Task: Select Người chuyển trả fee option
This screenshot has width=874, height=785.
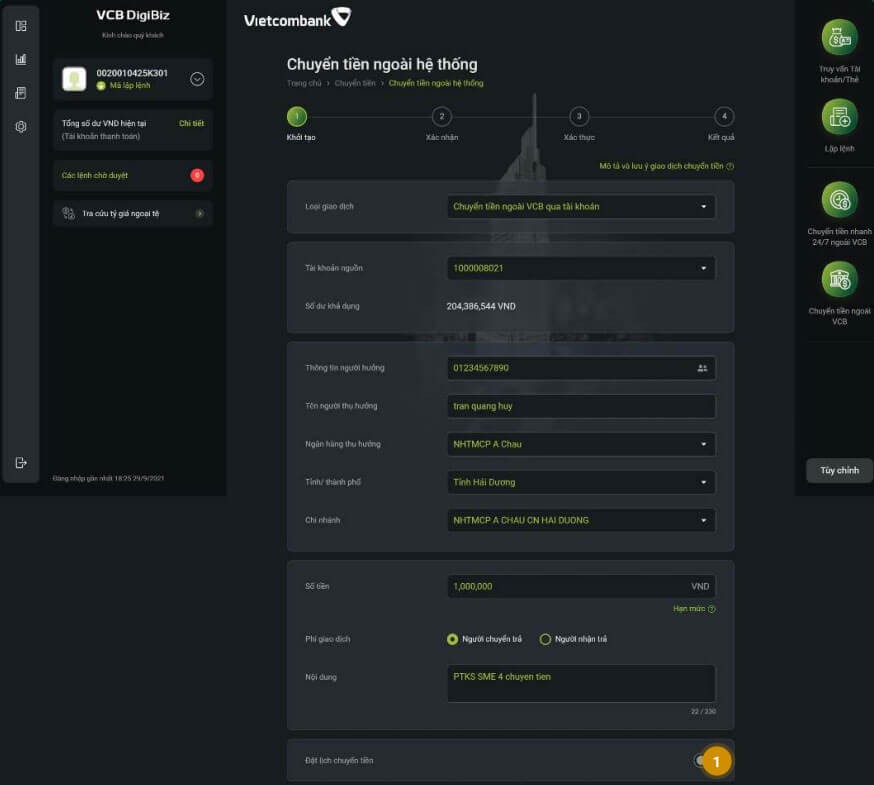Action: point(453,639)
